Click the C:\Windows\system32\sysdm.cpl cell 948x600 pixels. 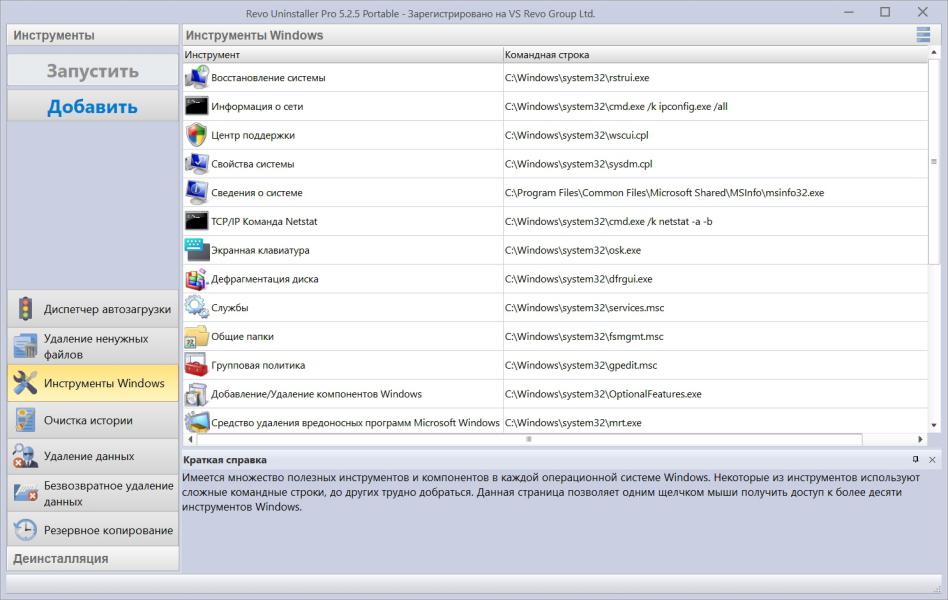(716, 164)
